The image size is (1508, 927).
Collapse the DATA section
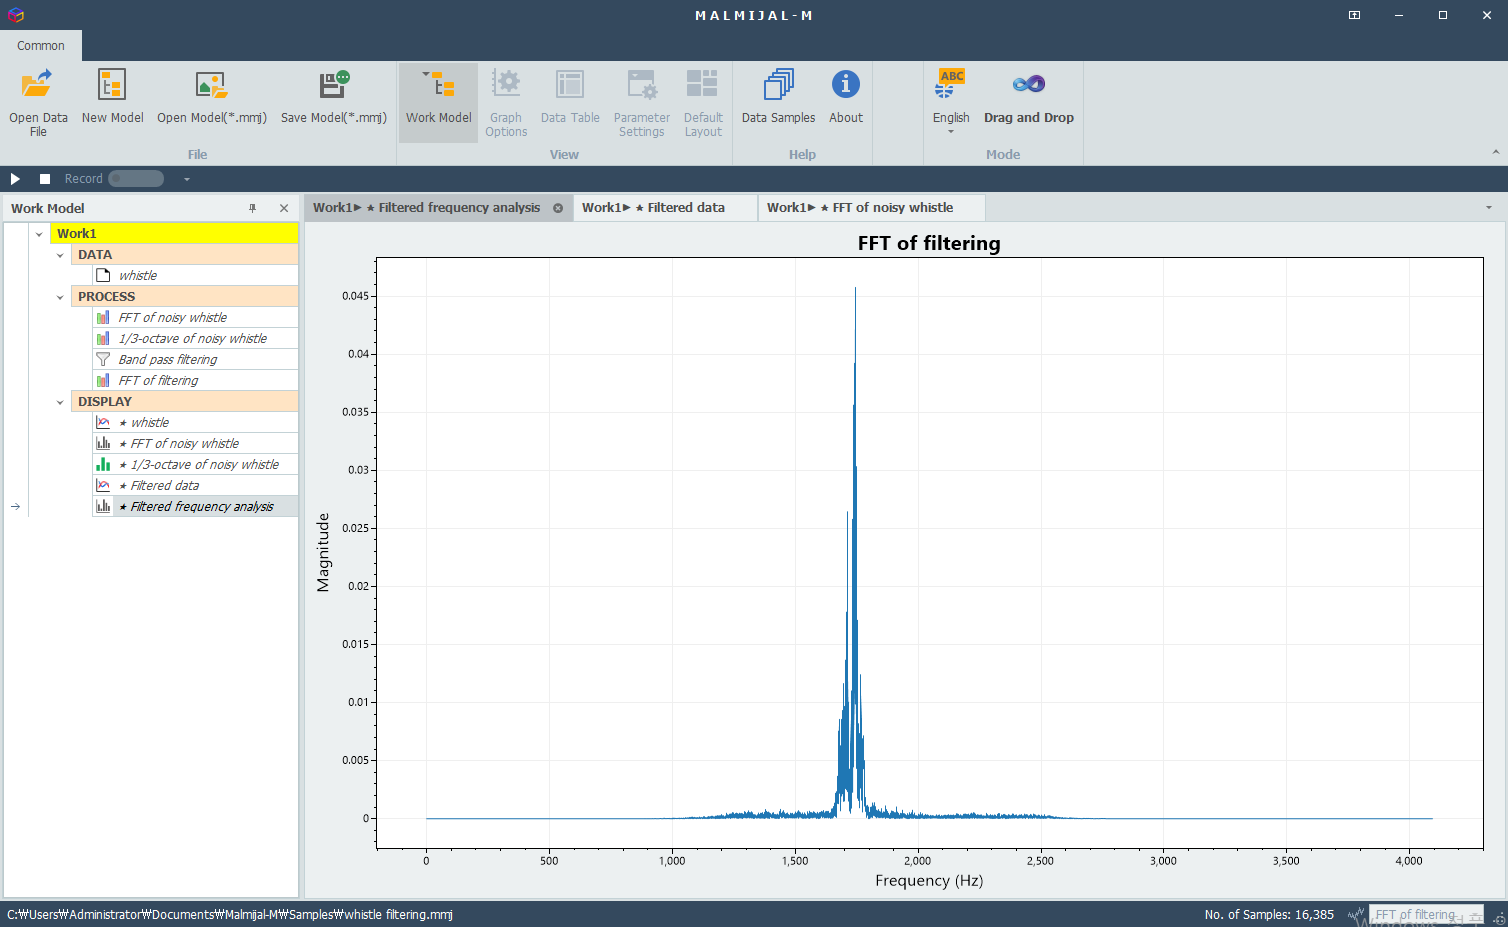click(60, 255)
